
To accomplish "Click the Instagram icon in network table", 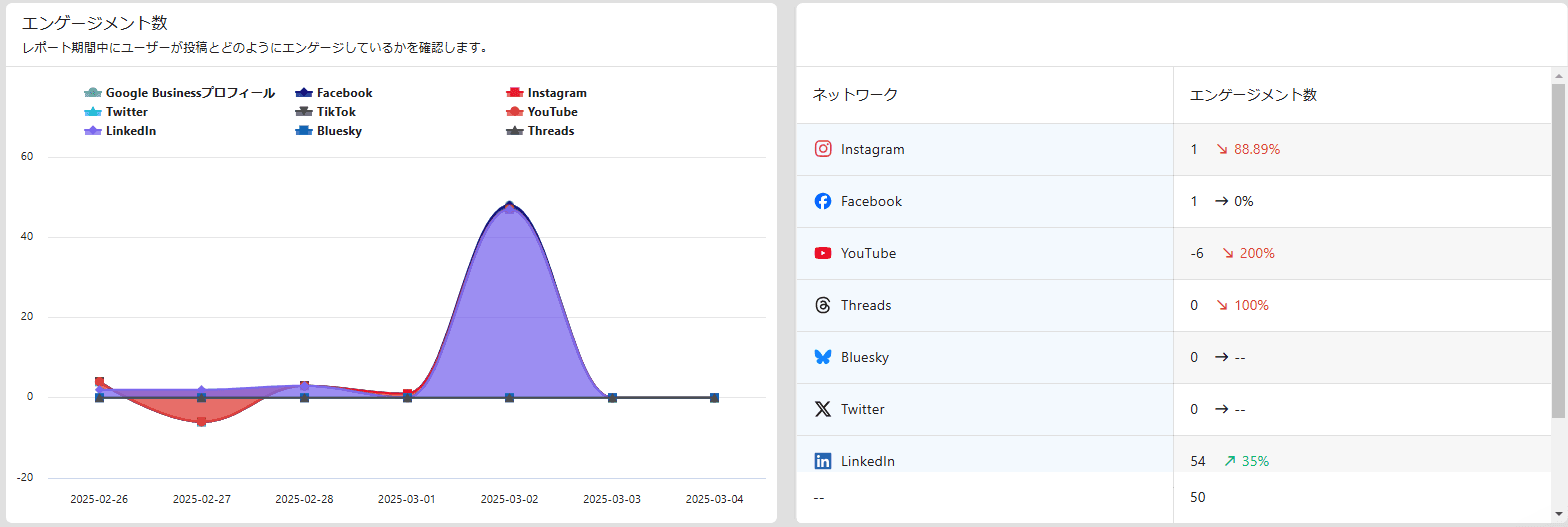I will 823,149.
